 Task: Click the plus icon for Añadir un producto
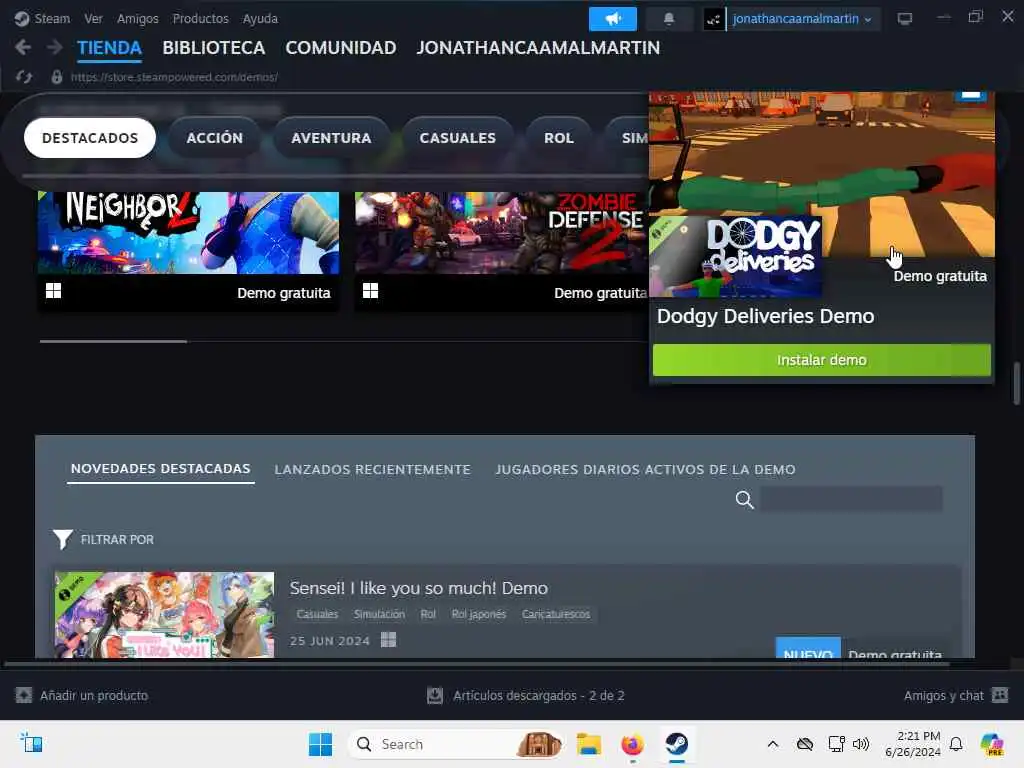pos(24,695)
